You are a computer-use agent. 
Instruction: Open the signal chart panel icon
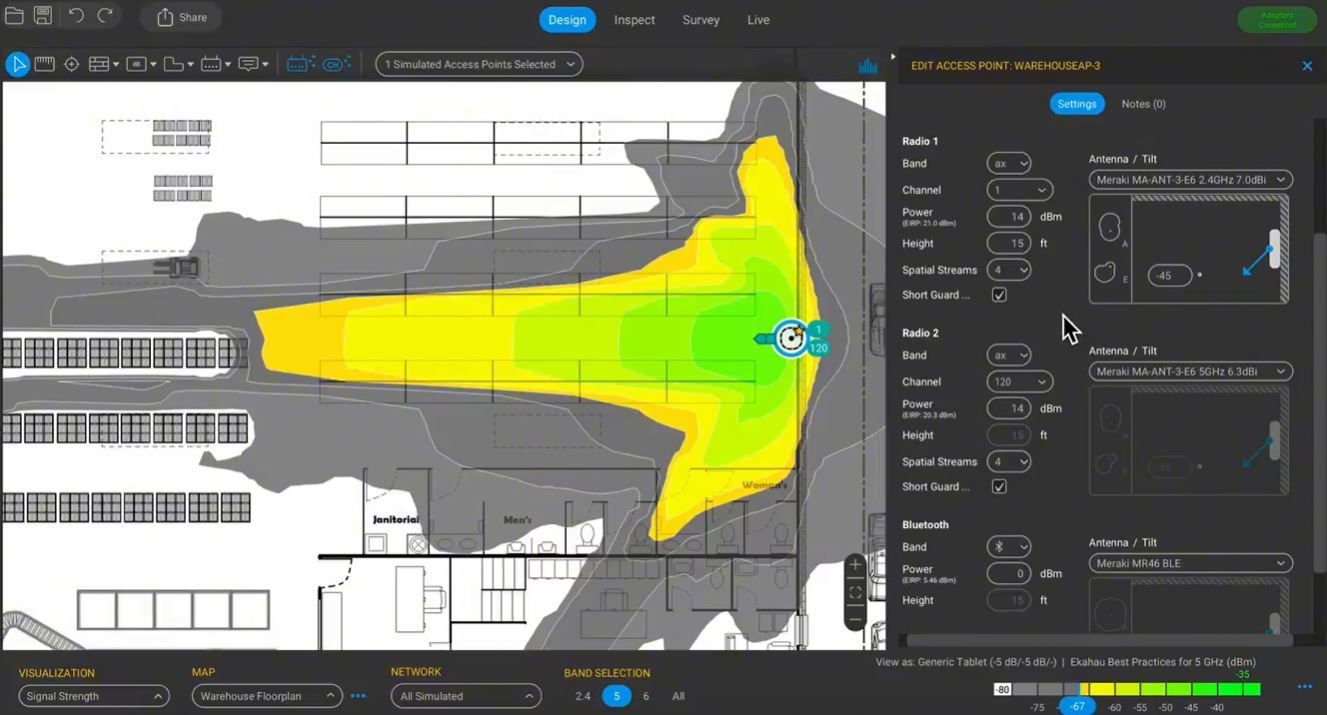(867, 66)
